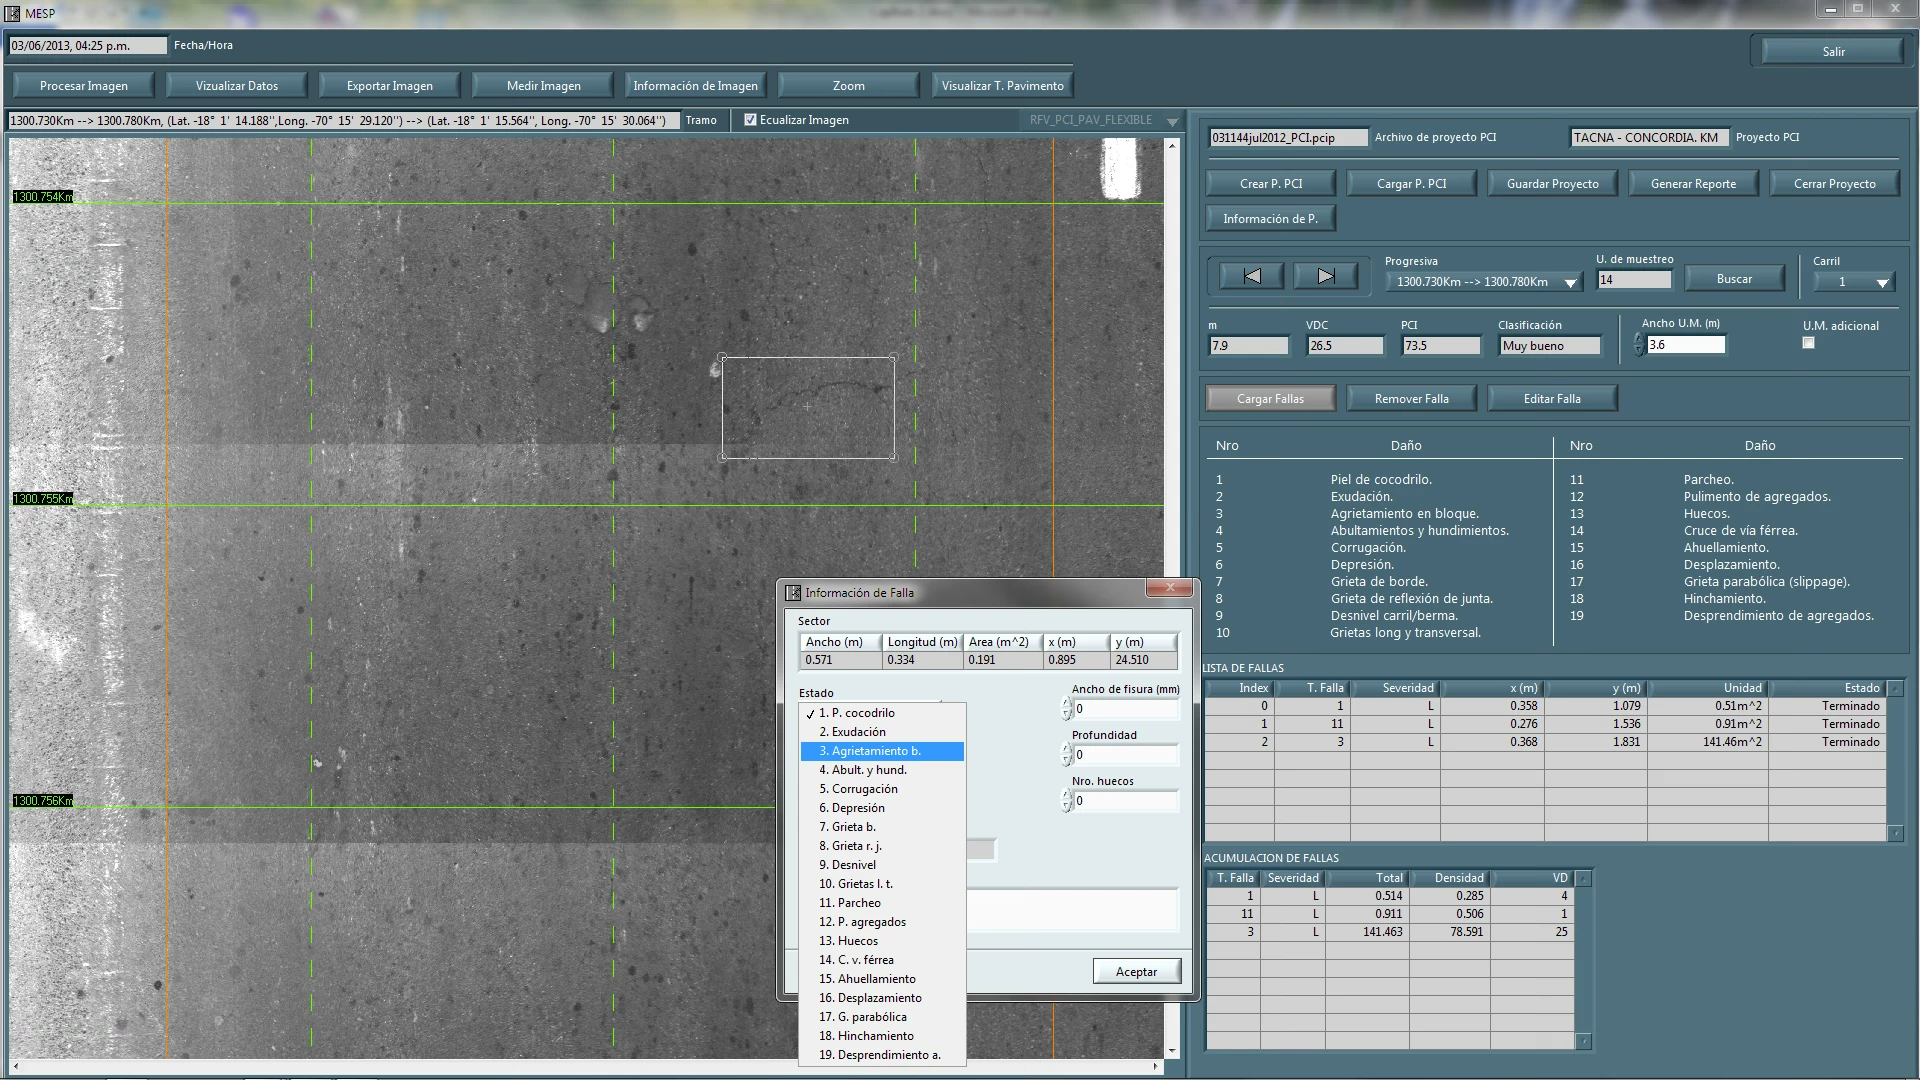The image size is (1920, 1080).
Task: Choose 8. Grieta r. j. option
Action: click(881, 846)
